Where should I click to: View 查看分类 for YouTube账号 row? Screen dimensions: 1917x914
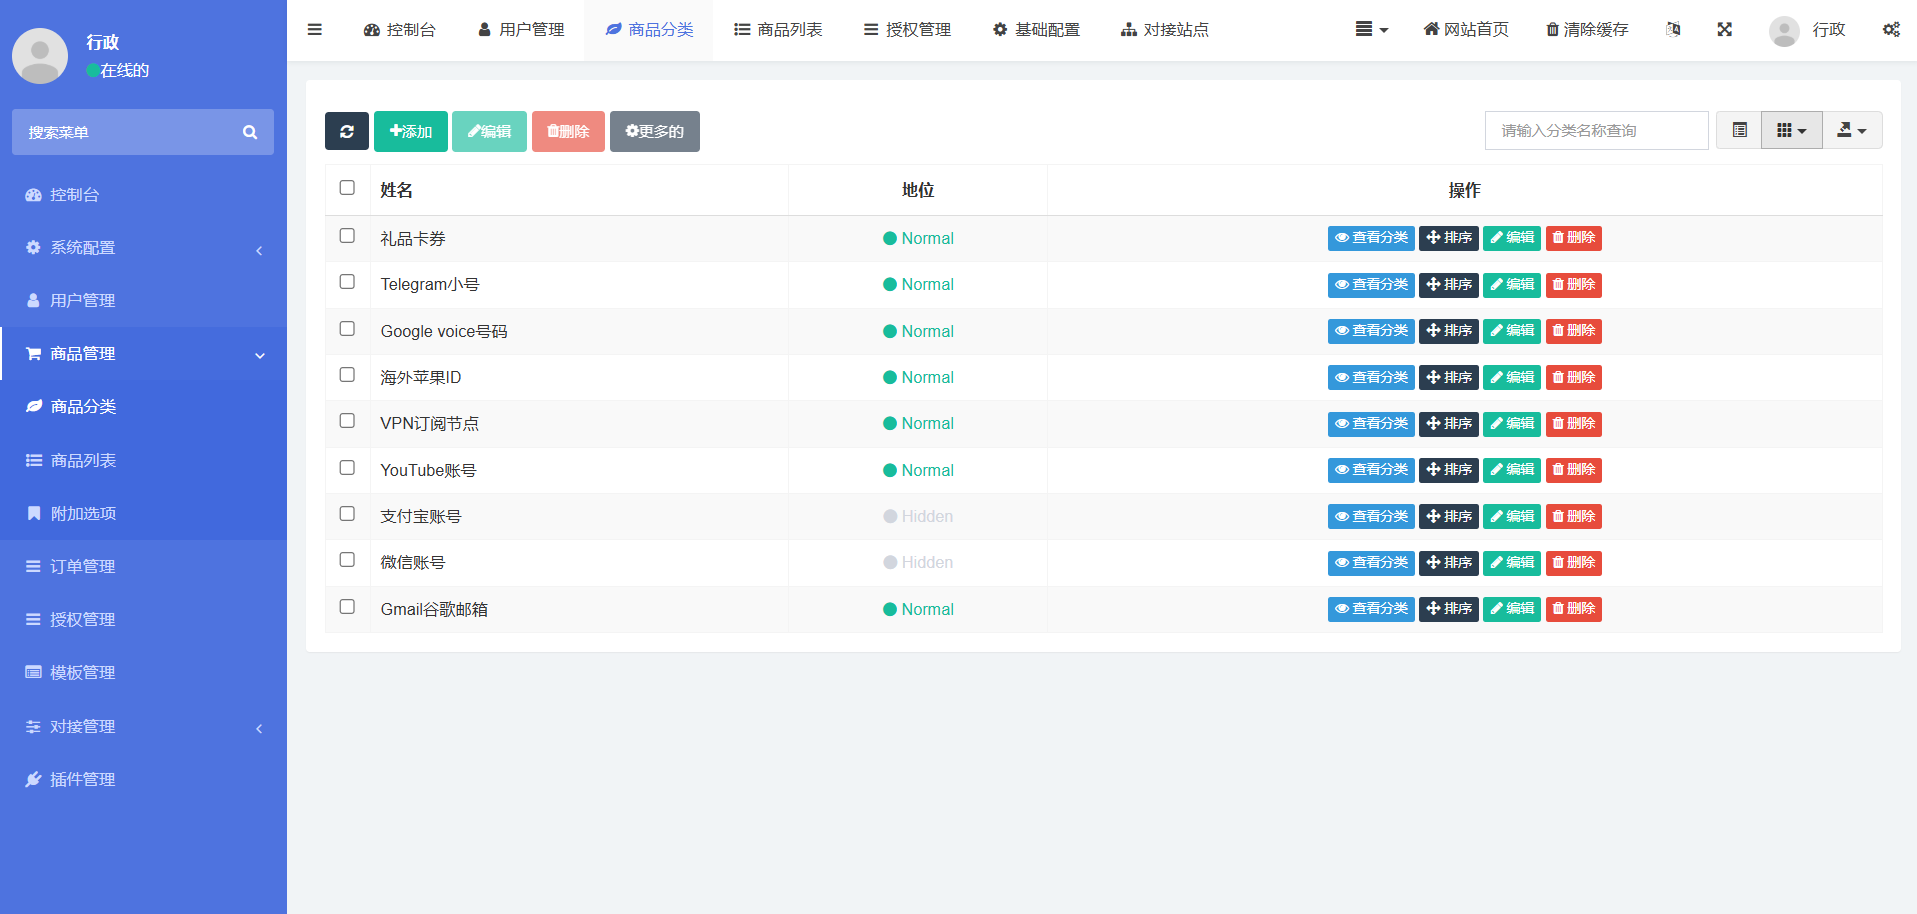point(1371,470)
